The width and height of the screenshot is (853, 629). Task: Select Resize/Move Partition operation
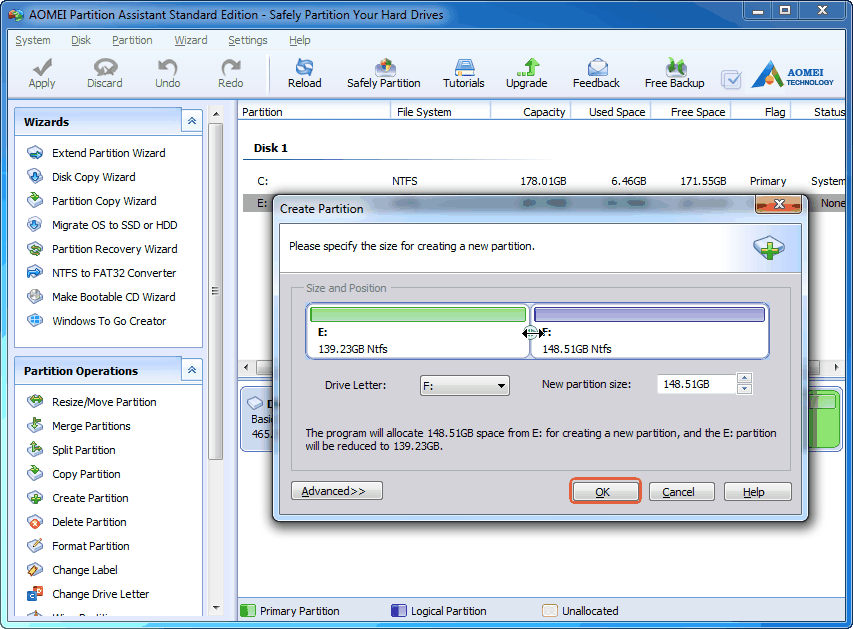[x=104, y=402]
